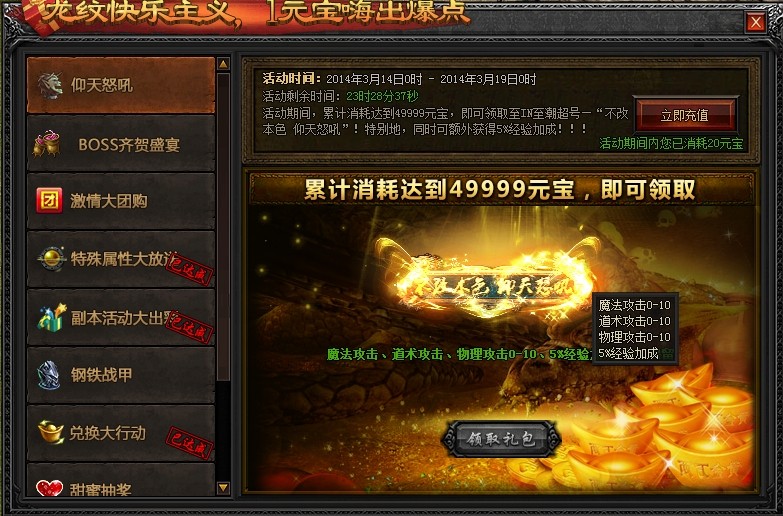Click the gold ingot exchange icon
This screenshot has width=783, height=516.
point(51,433)
